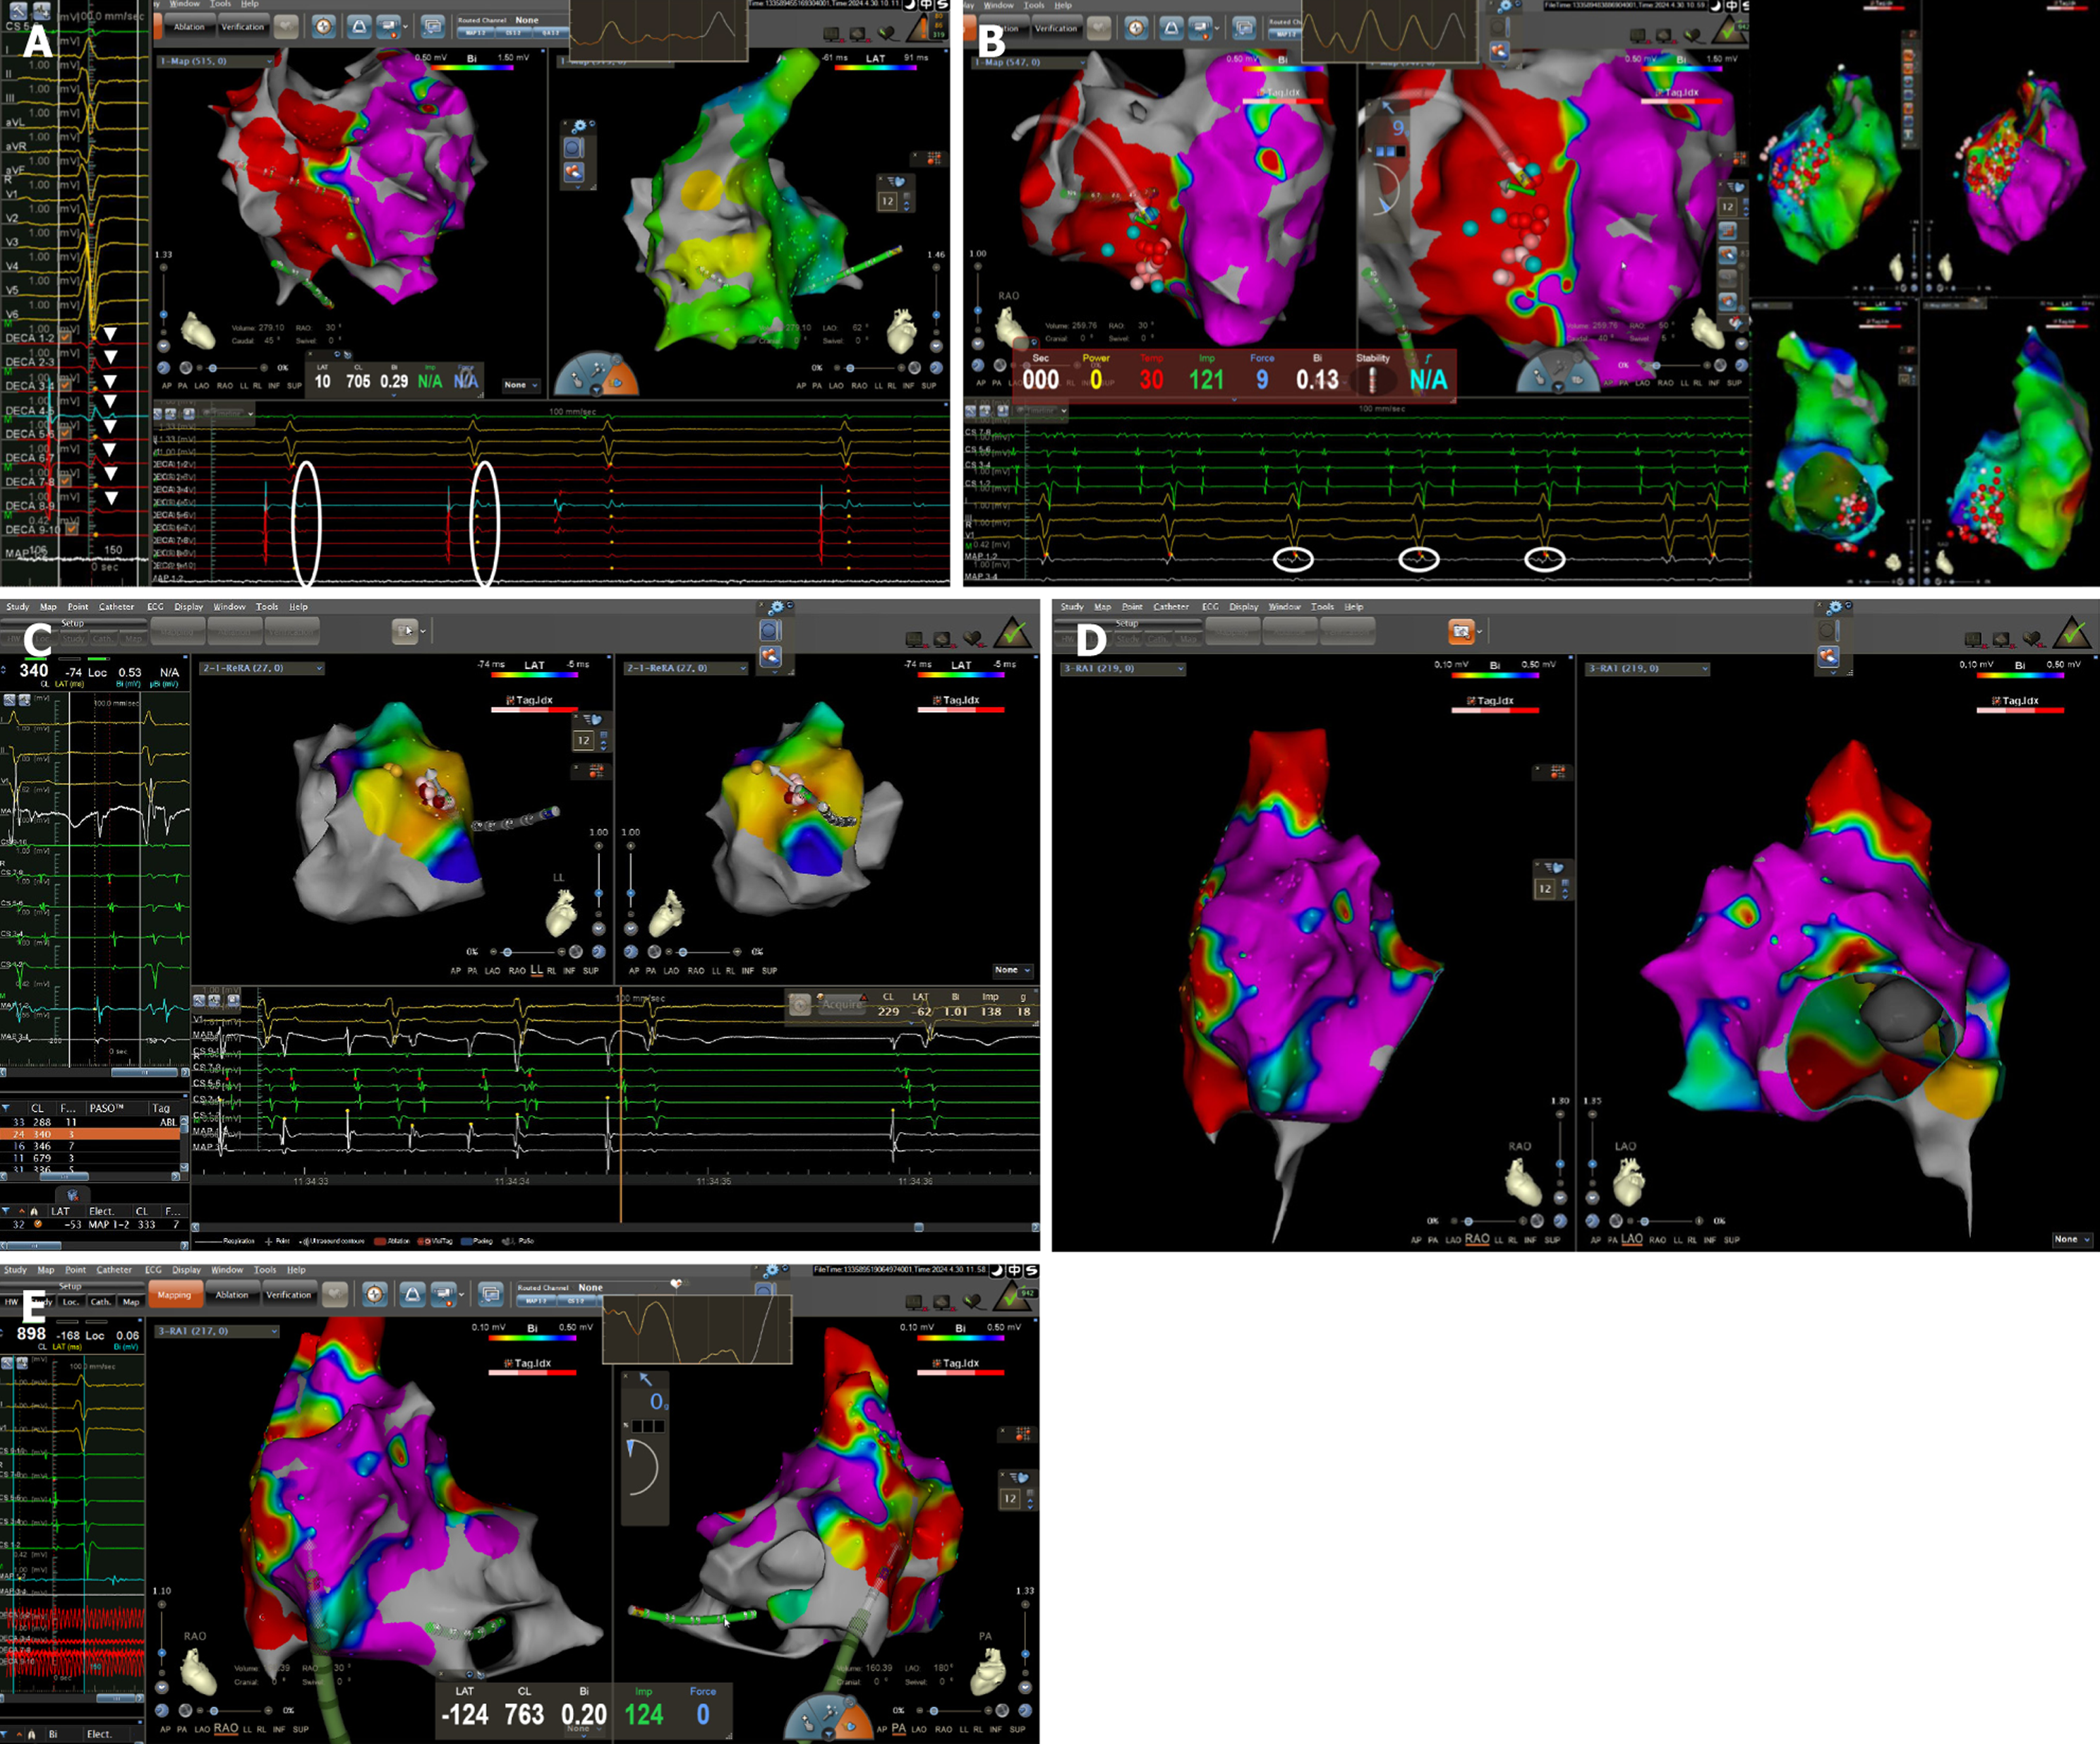The image size is (2100, 1744).
Task: Toggle the DECA 7-8 channel checkbox in panel A
Action: (x=66, y=482)
